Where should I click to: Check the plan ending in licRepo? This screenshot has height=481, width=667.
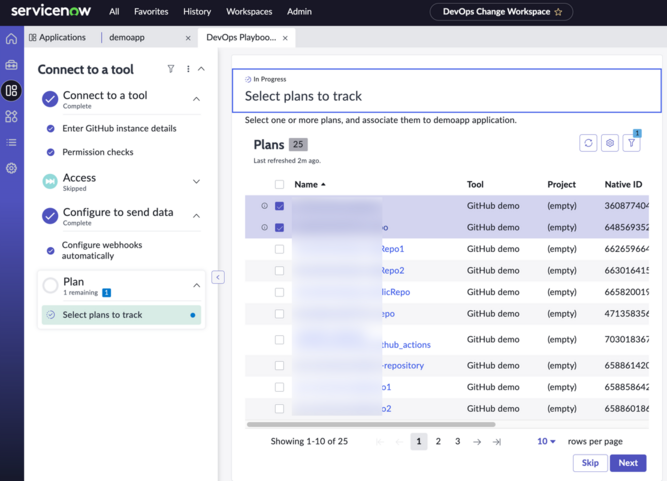point(279,292)
